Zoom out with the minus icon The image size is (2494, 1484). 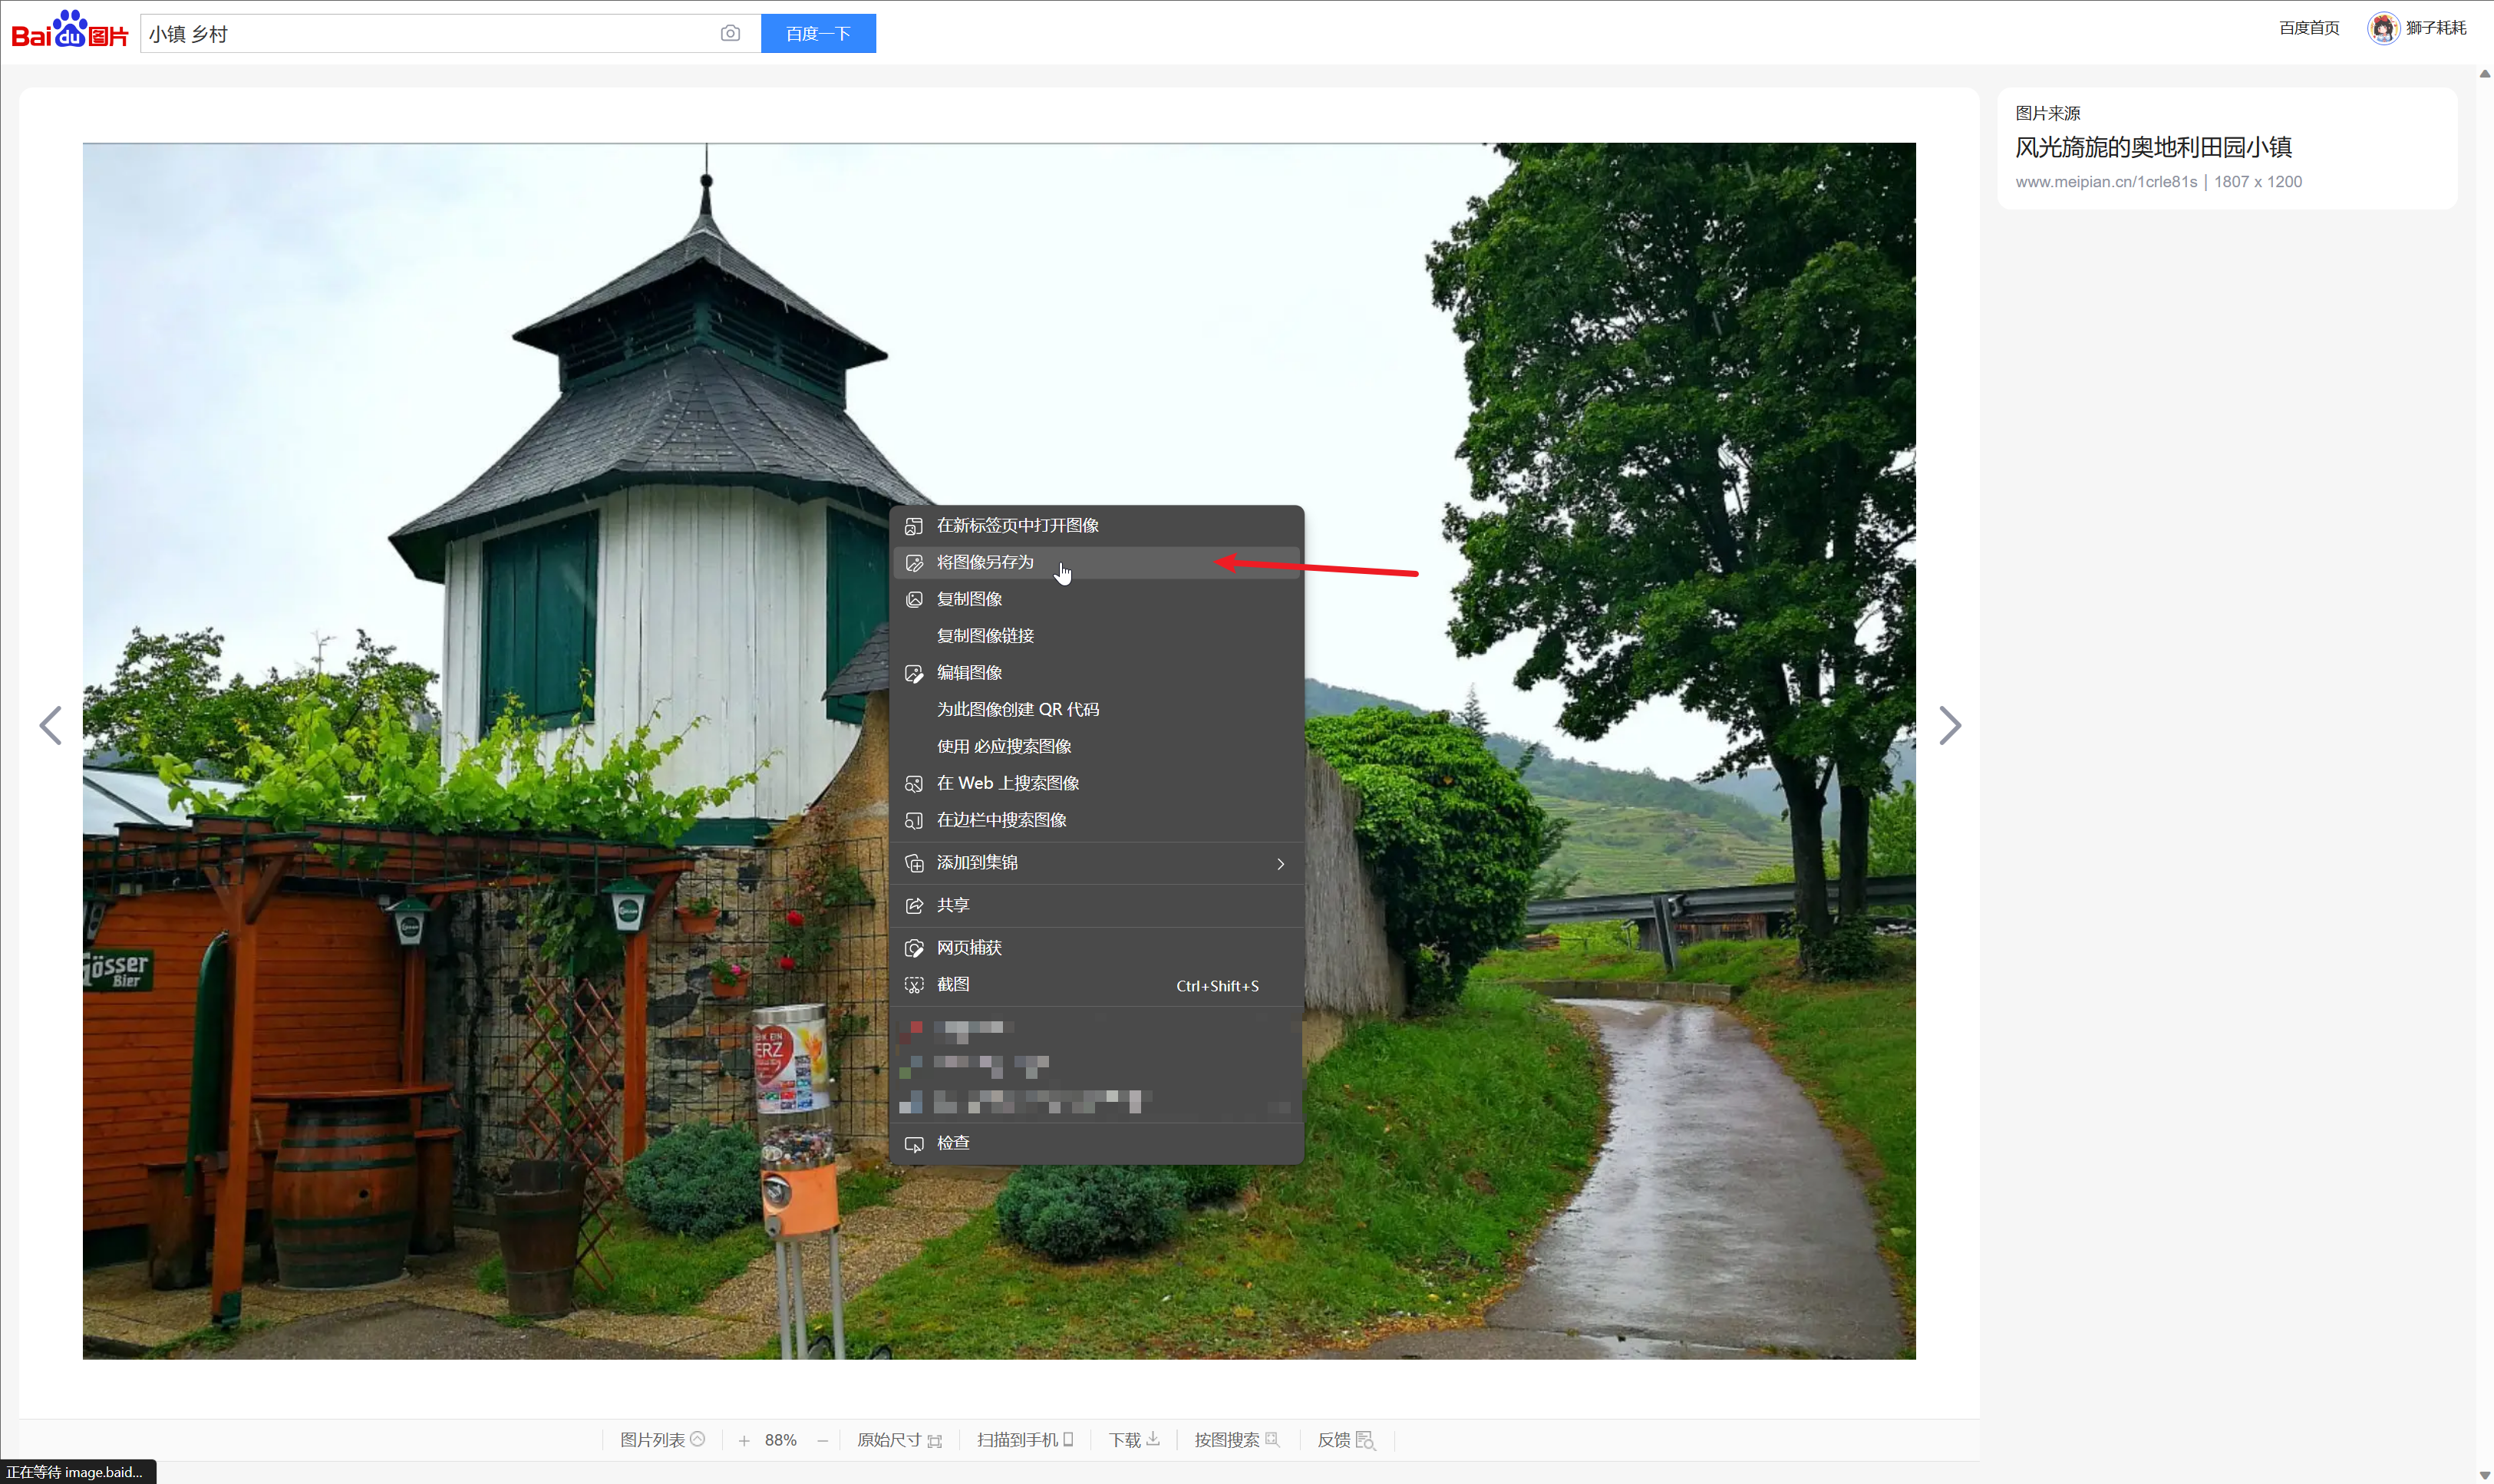click(x=822, y=1441)
